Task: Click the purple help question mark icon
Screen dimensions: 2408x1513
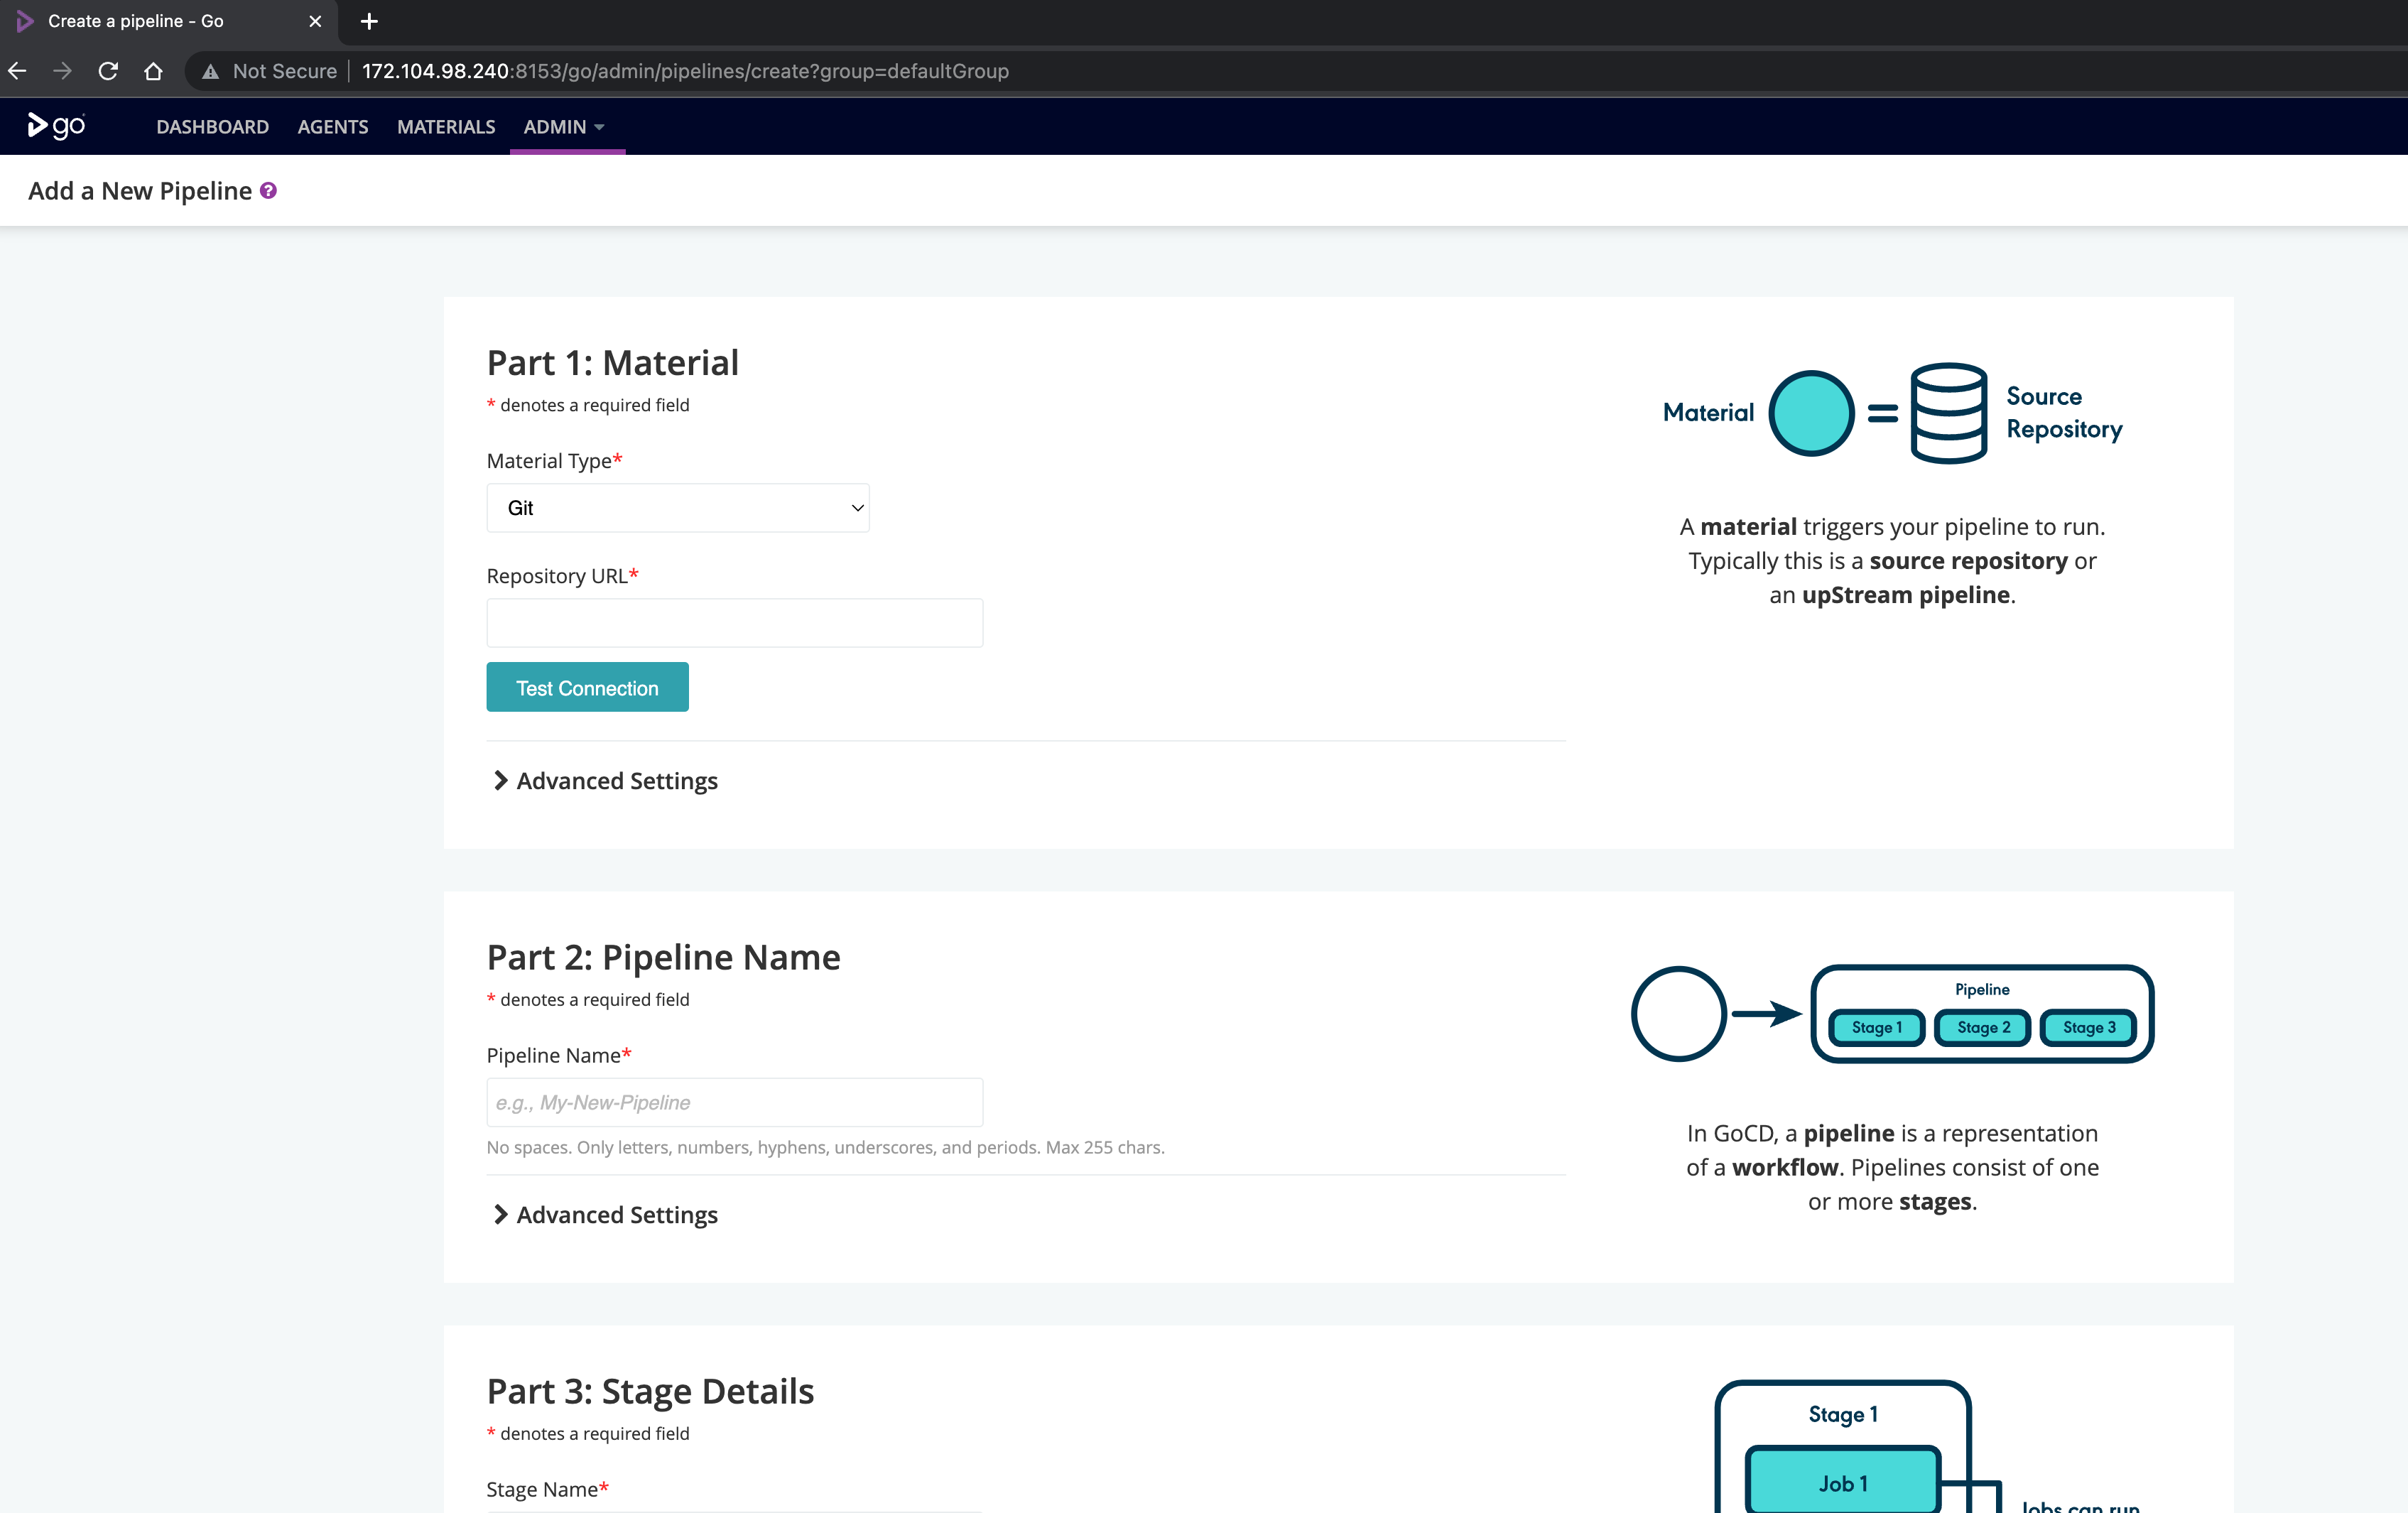Action: pyautogui.click(x=268, y=190)
